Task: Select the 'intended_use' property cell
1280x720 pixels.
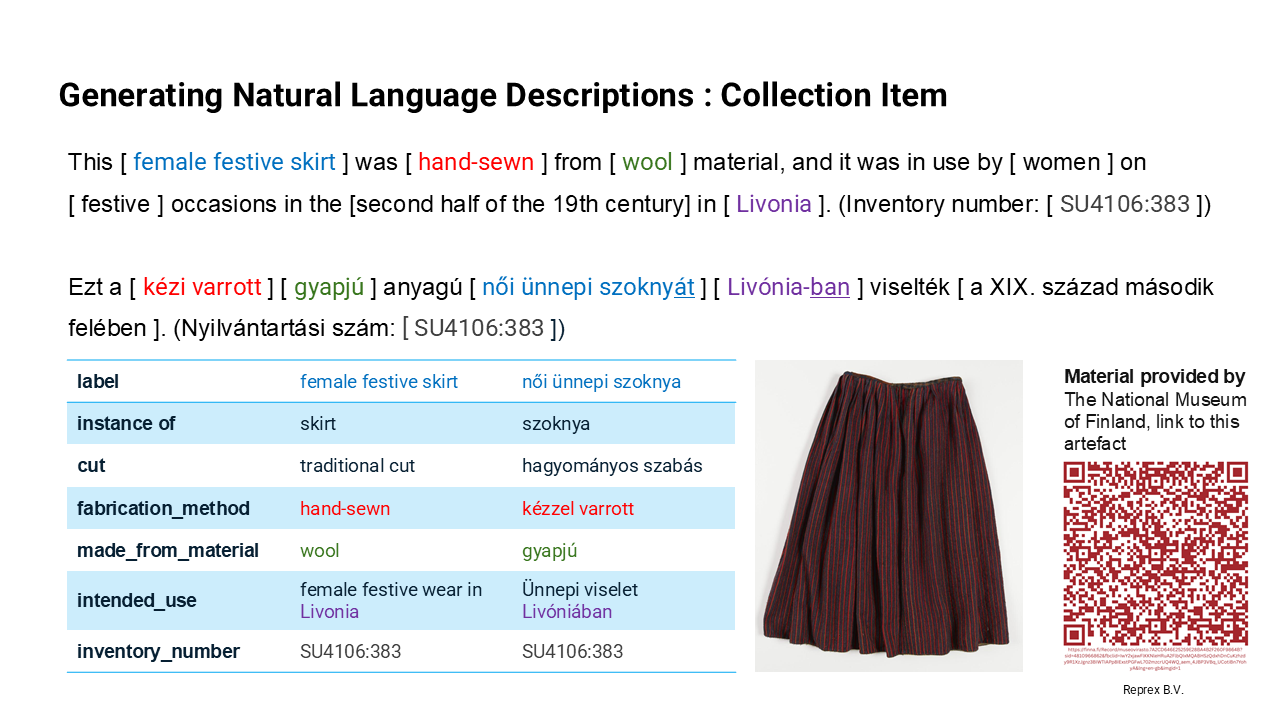Action: (178, 600)
